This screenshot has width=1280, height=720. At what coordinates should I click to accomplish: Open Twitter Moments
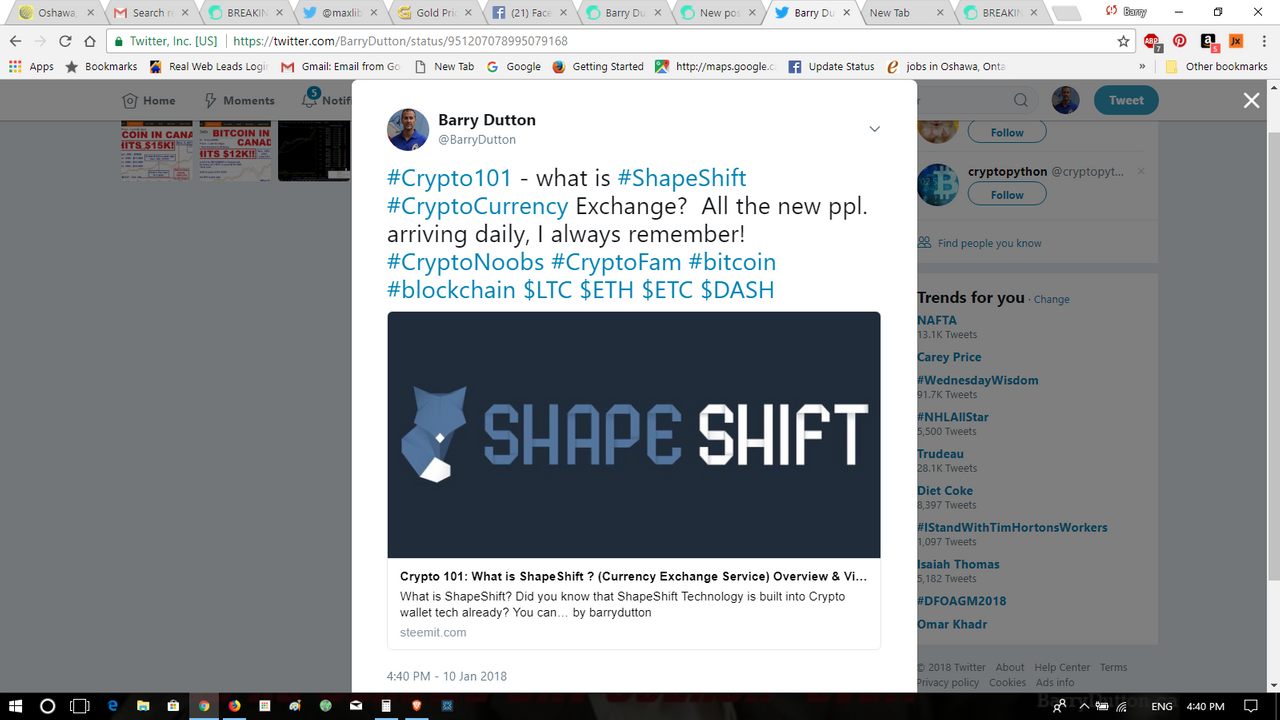[239, 100]
